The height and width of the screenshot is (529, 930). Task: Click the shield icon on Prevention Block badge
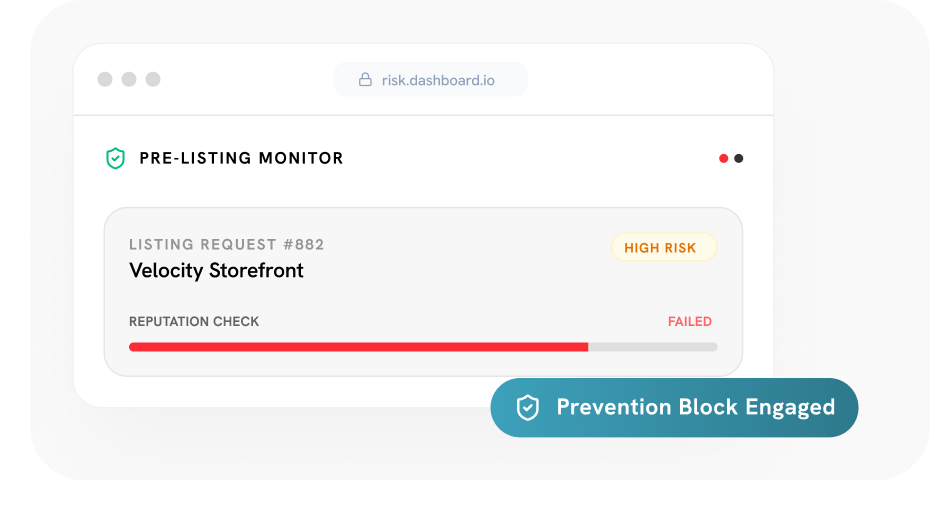[527, 407]
